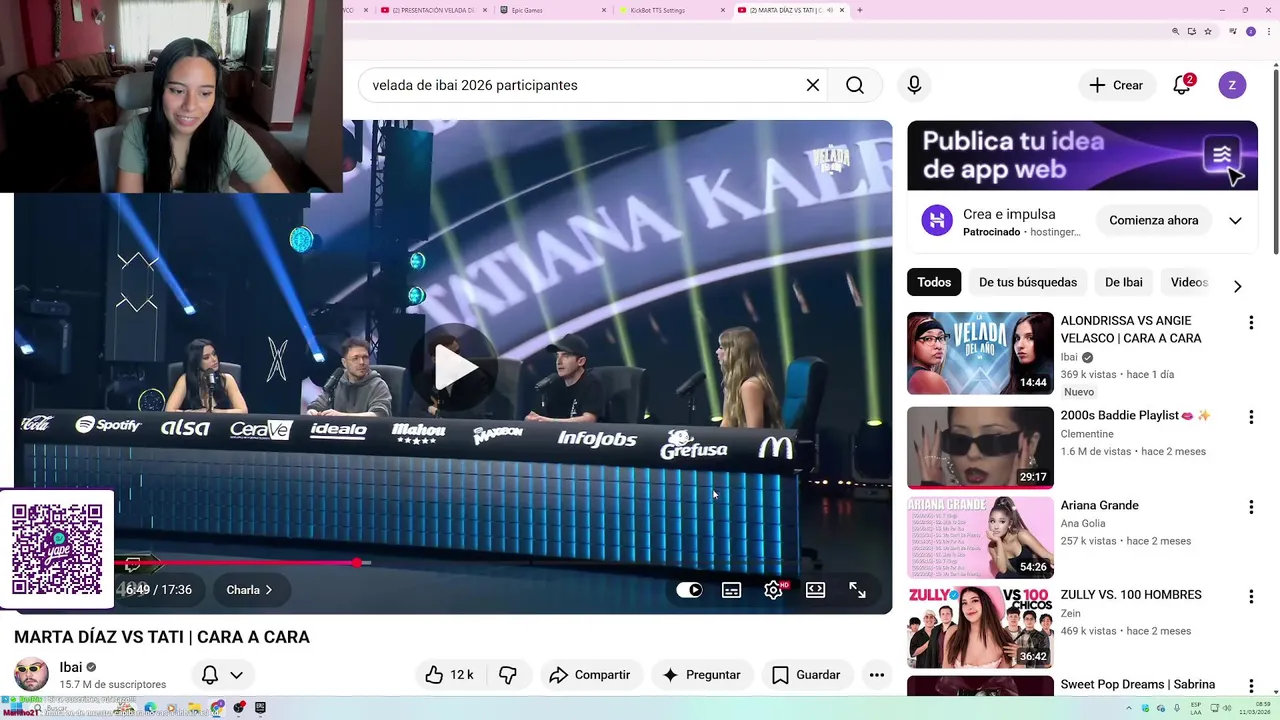
Task: Click the Ibai channel name
Action: (70, 667)
